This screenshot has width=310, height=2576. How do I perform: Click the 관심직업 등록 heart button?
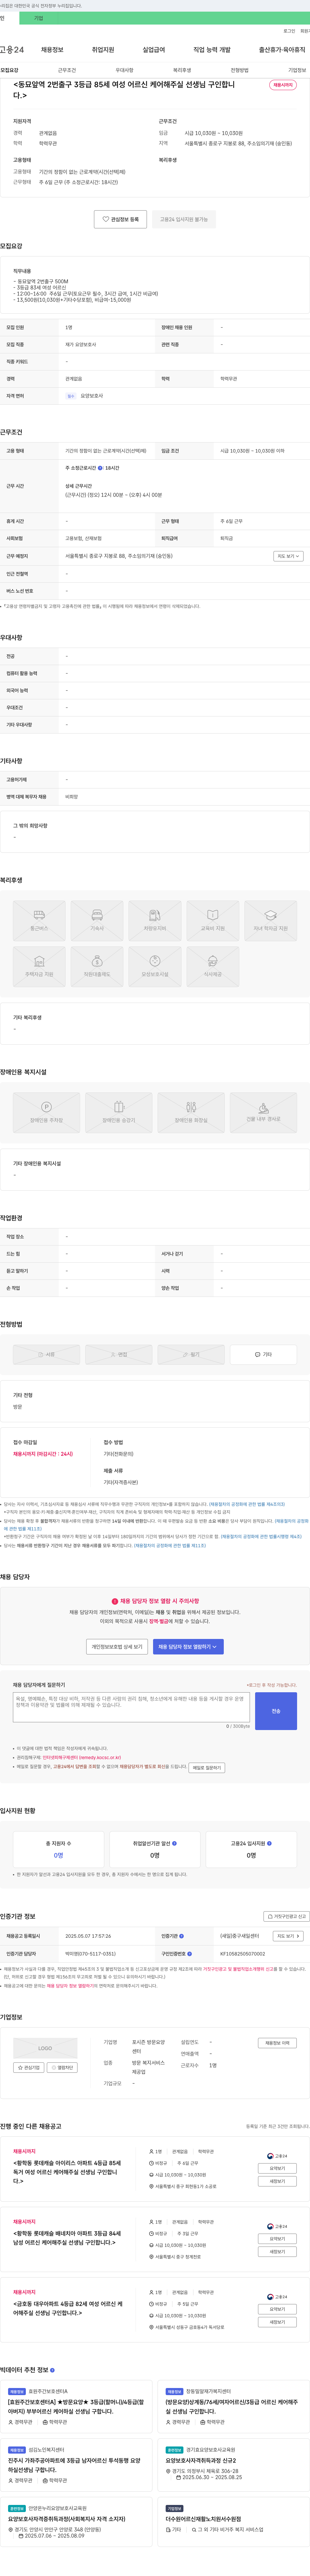pos(120,219)
